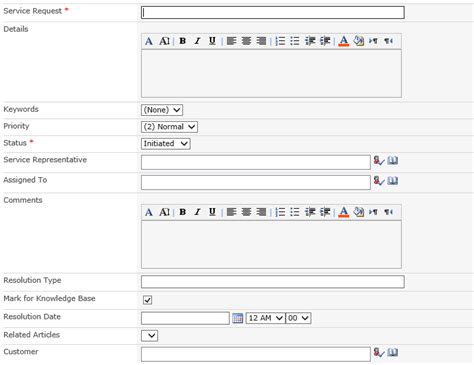Pick highlight color in Comments toolbar
This screenshot has width=474, height=365.
click(x=359, y=212)
